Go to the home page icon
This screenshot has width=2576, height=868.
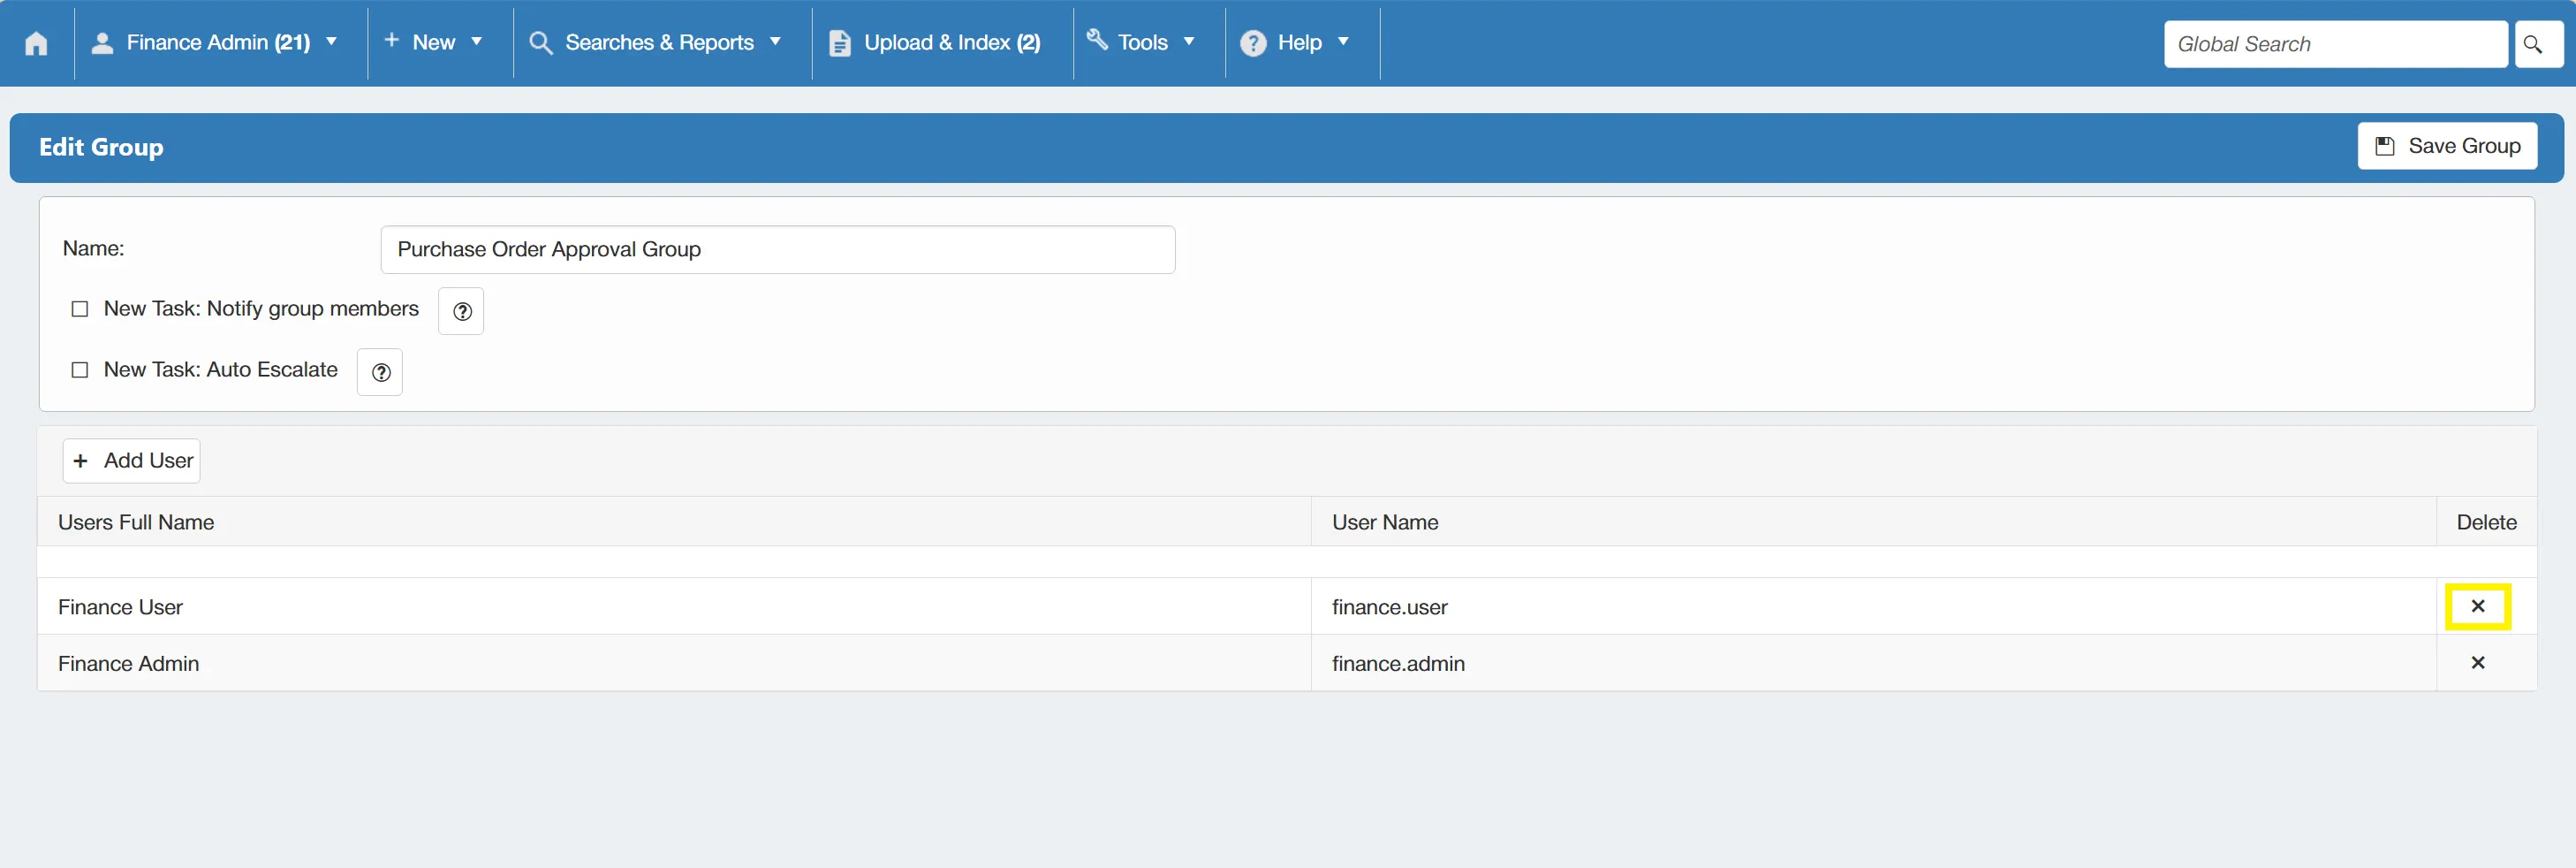[x=36, y=43]
